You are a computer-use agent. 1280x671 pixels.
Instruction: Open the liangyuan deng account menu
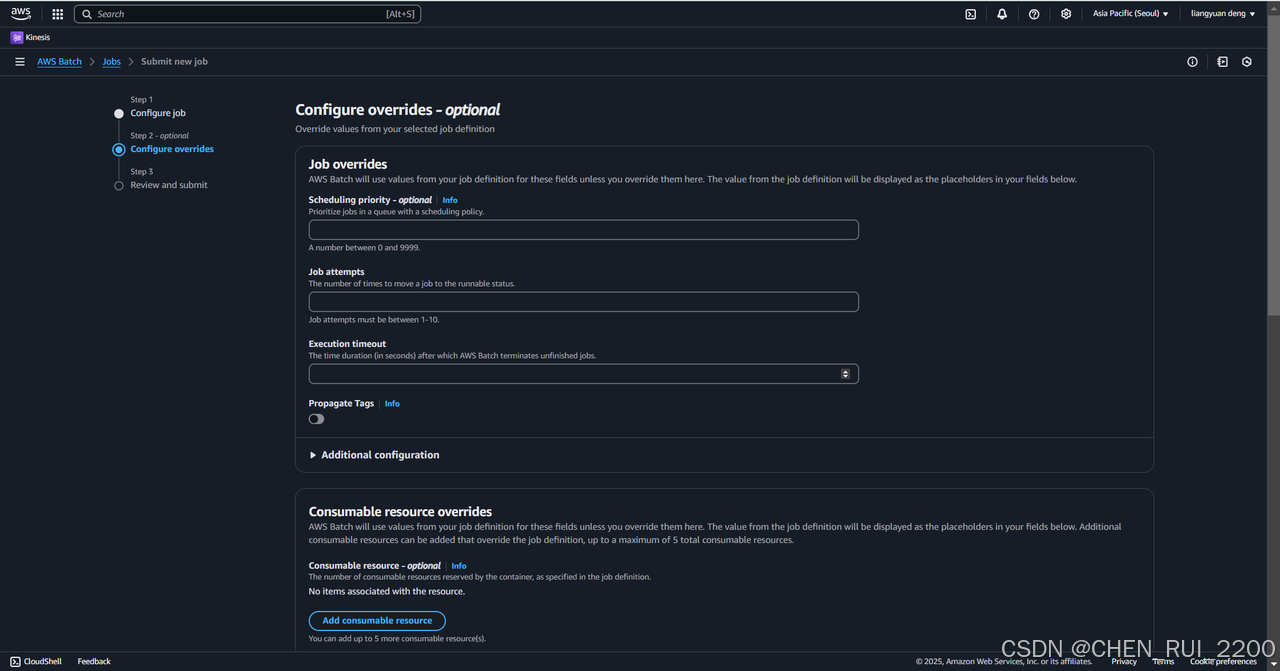click(x=1222, y=14)
